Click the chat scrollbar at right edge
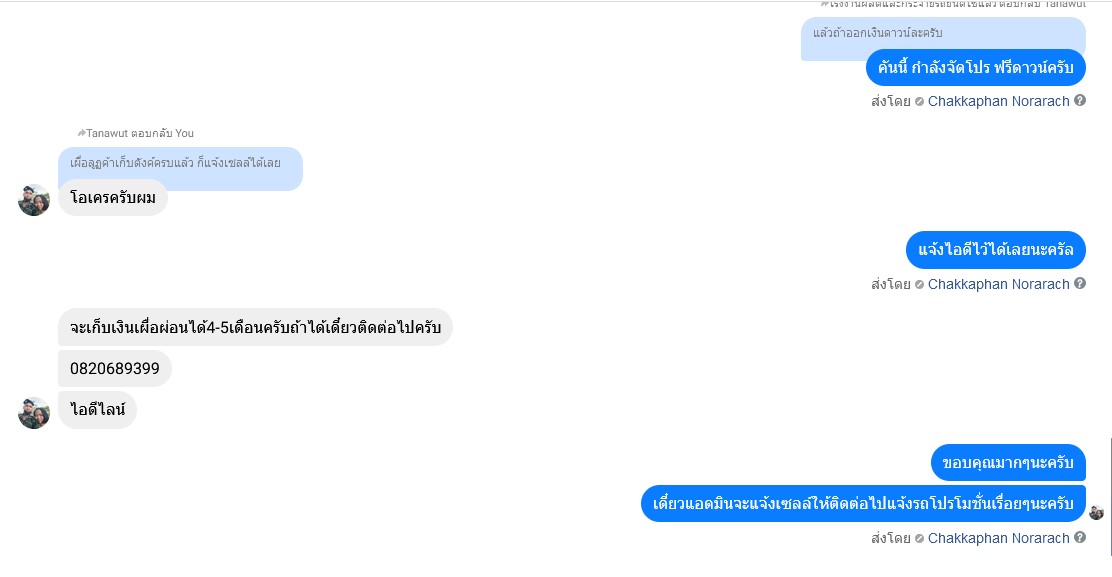 [x=1110, y=496]
